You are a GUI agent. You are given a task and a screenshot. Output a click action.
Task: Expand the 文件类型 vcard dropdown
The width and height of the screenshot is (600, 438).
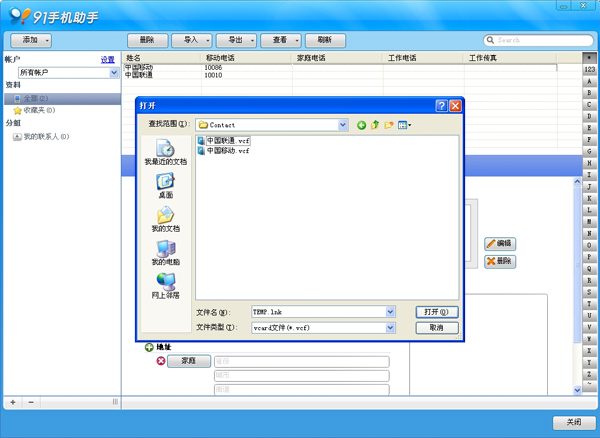click(x=390, y=328)
